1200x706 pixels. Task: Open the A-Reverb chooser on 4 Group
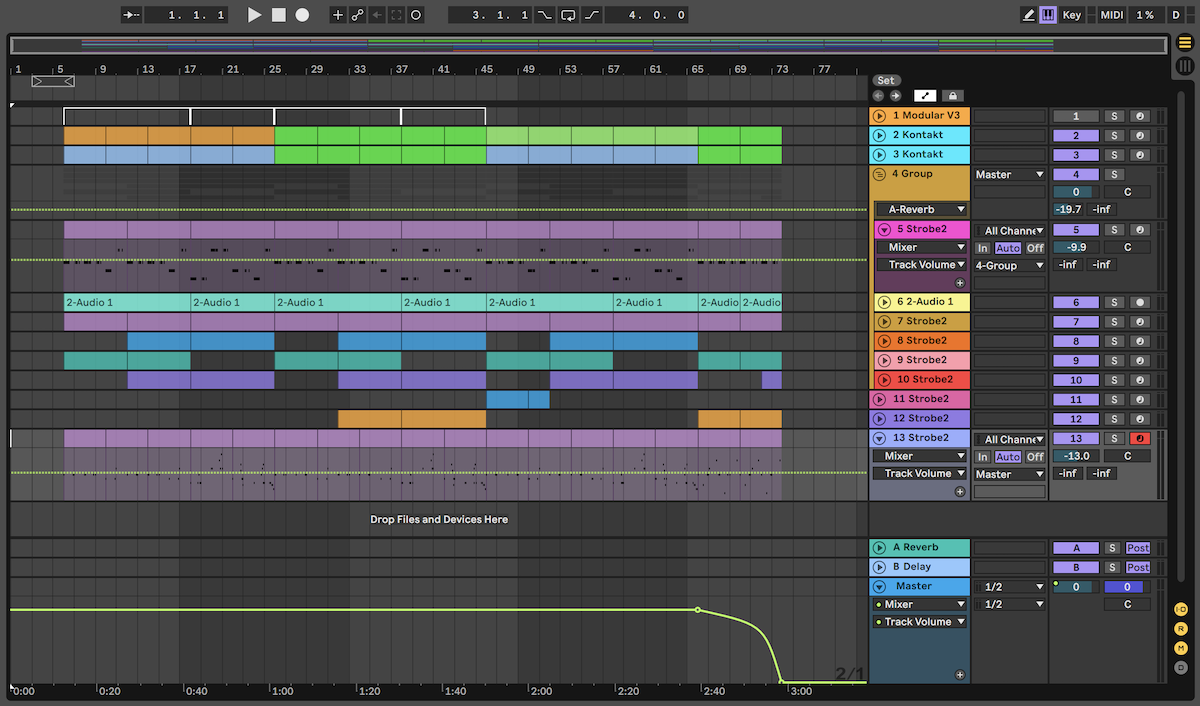(921, 209)
